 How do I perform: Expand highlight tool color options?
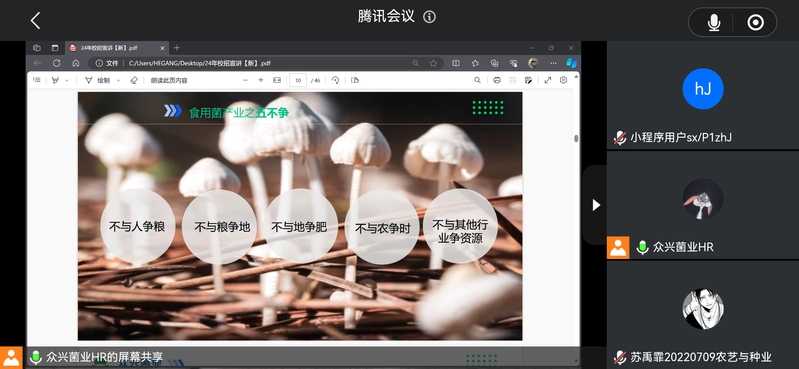click(67, 80)
